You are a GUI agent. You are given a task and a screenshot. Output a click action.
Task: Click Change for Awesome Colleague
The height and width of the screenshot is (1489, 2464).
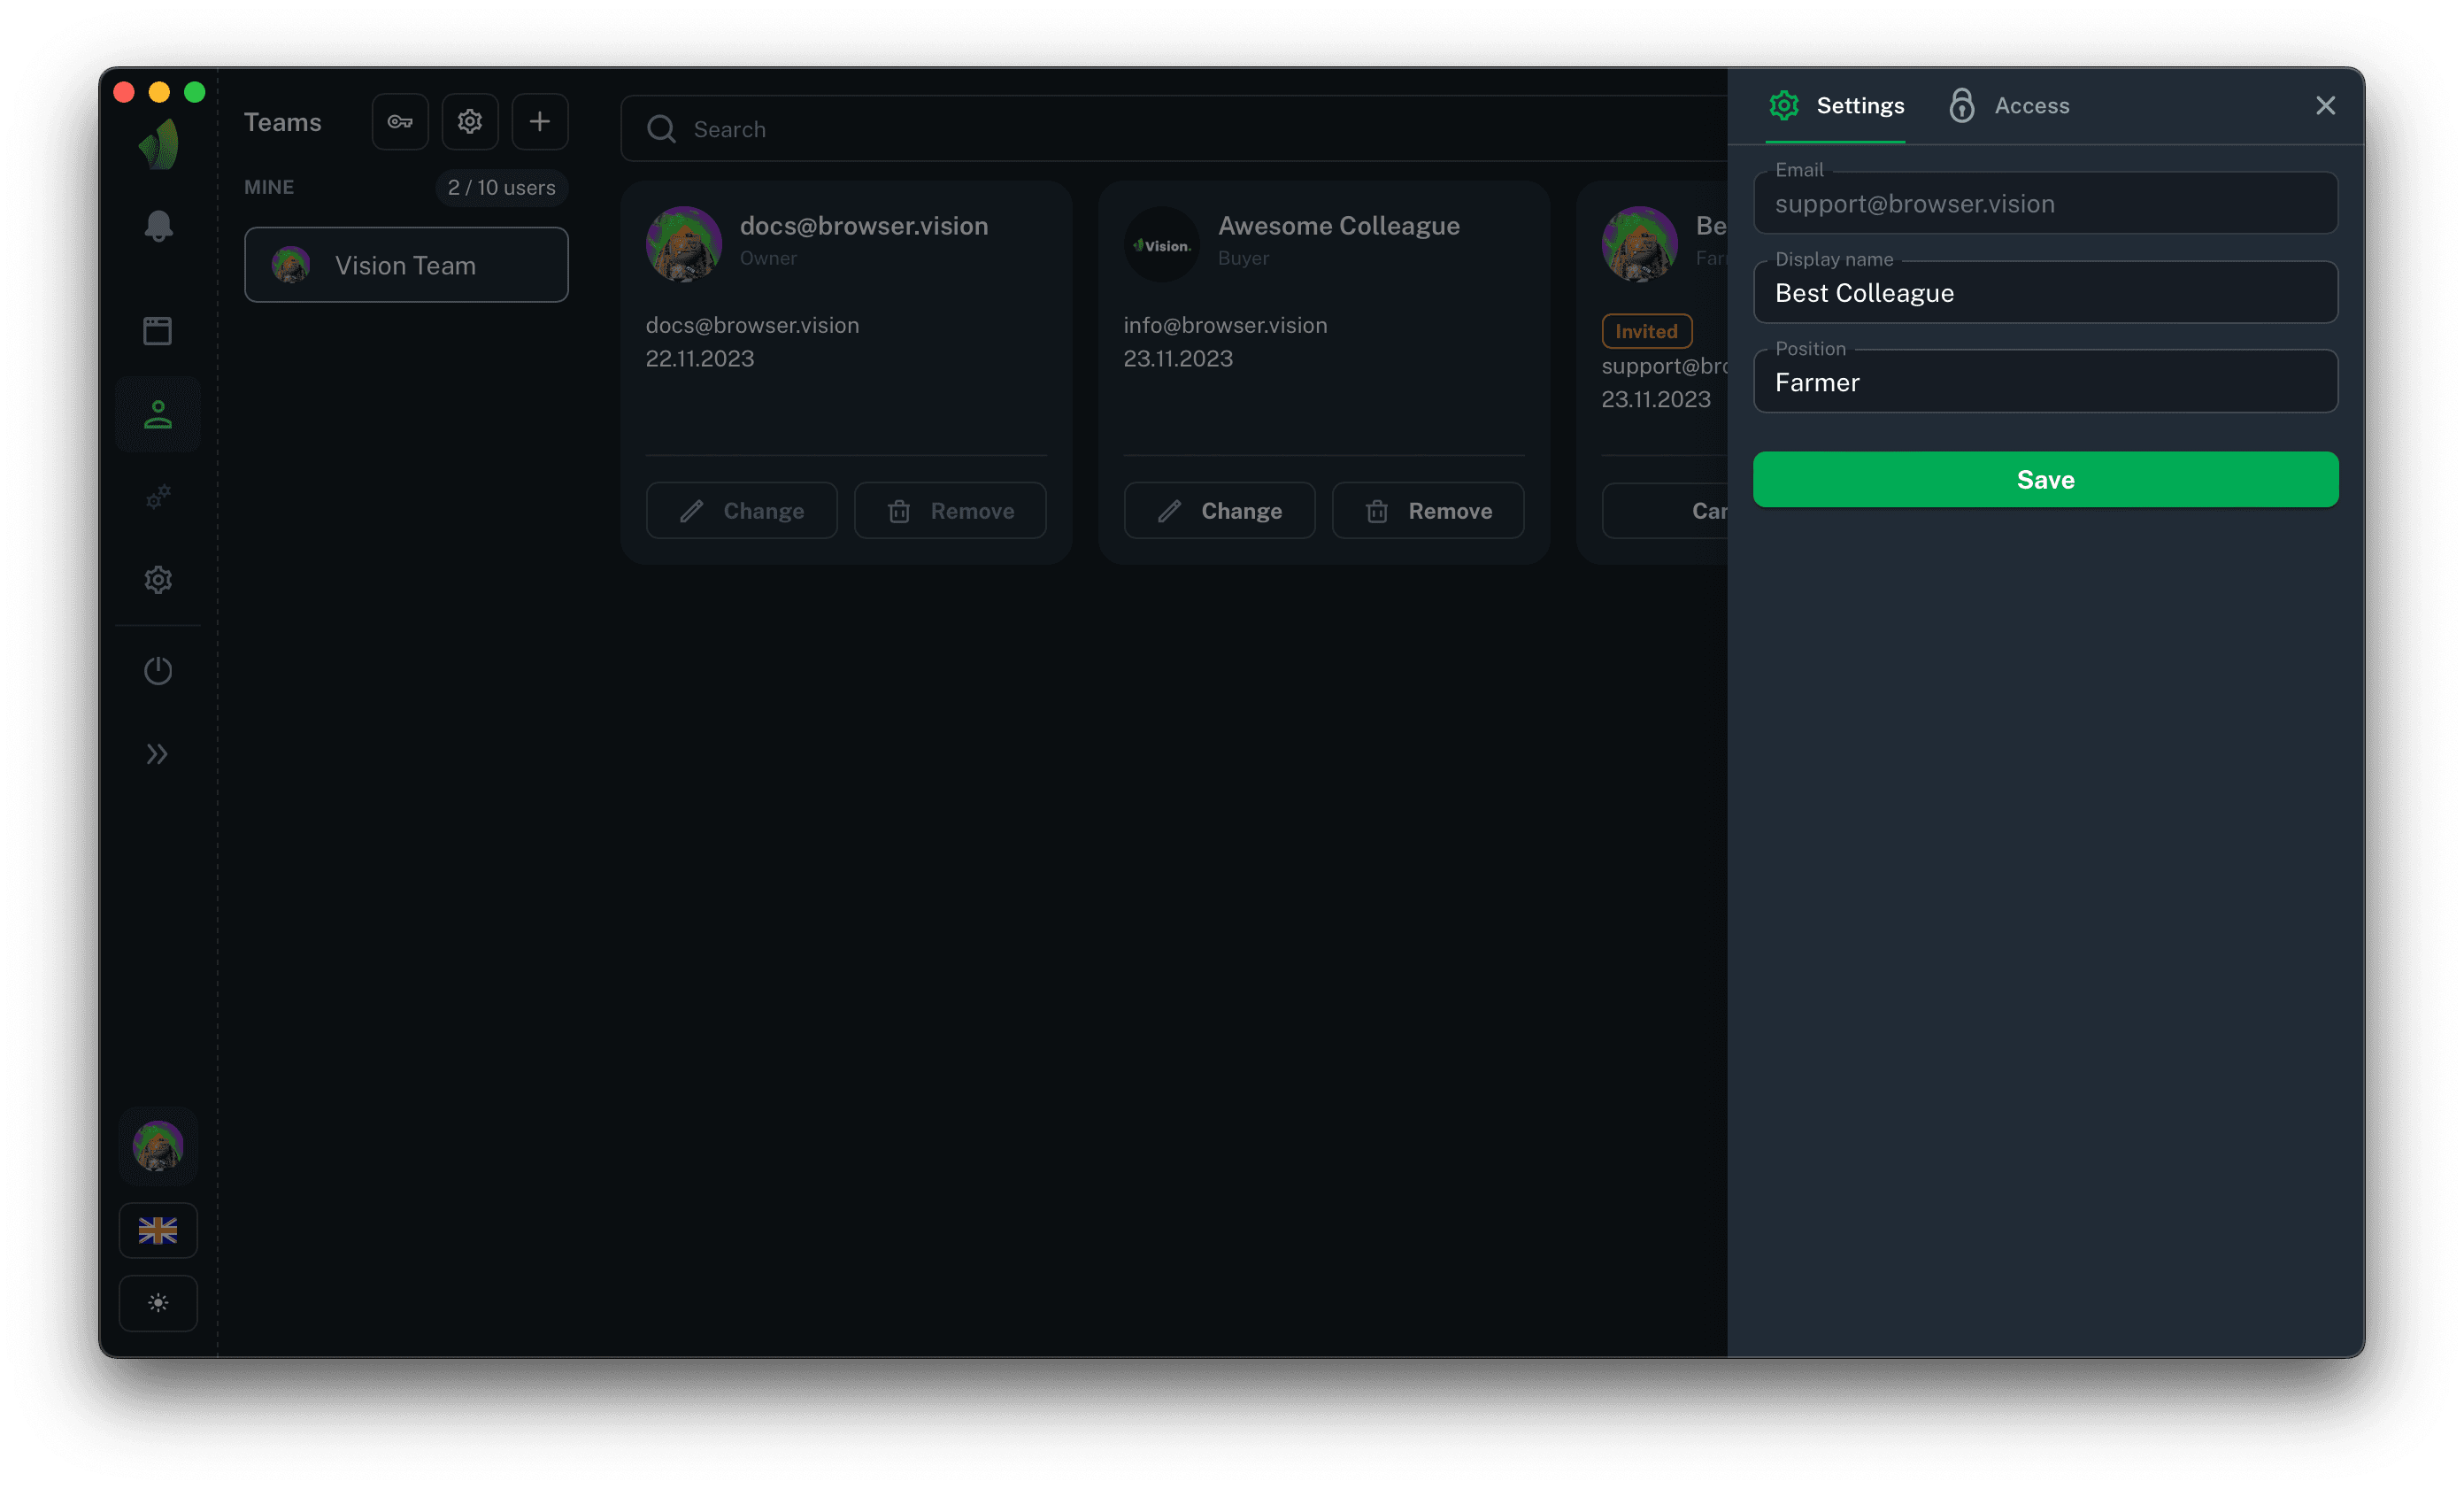point(1219,511)
